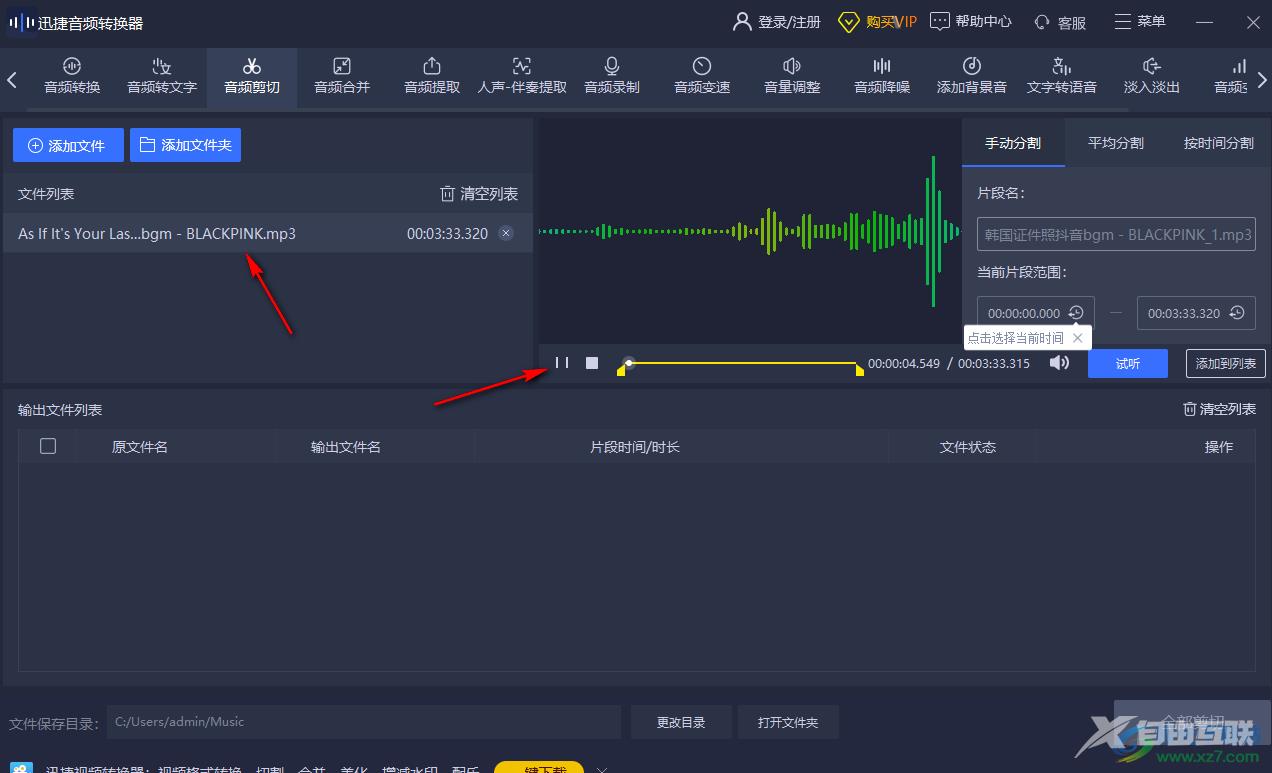Edit the segment start time 00:00:00.000
The image size is (1272, 773).
[x=1024, y=313]
